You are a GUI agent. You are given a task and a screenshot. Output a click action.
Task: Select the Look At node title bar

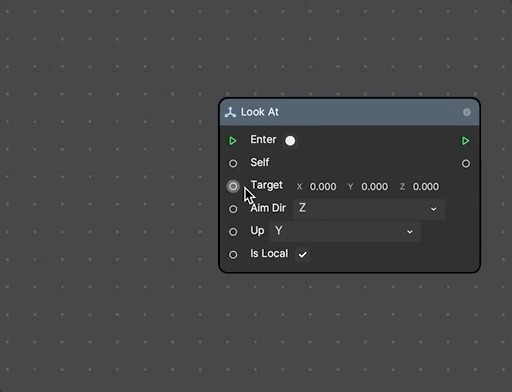click(349, 112)
